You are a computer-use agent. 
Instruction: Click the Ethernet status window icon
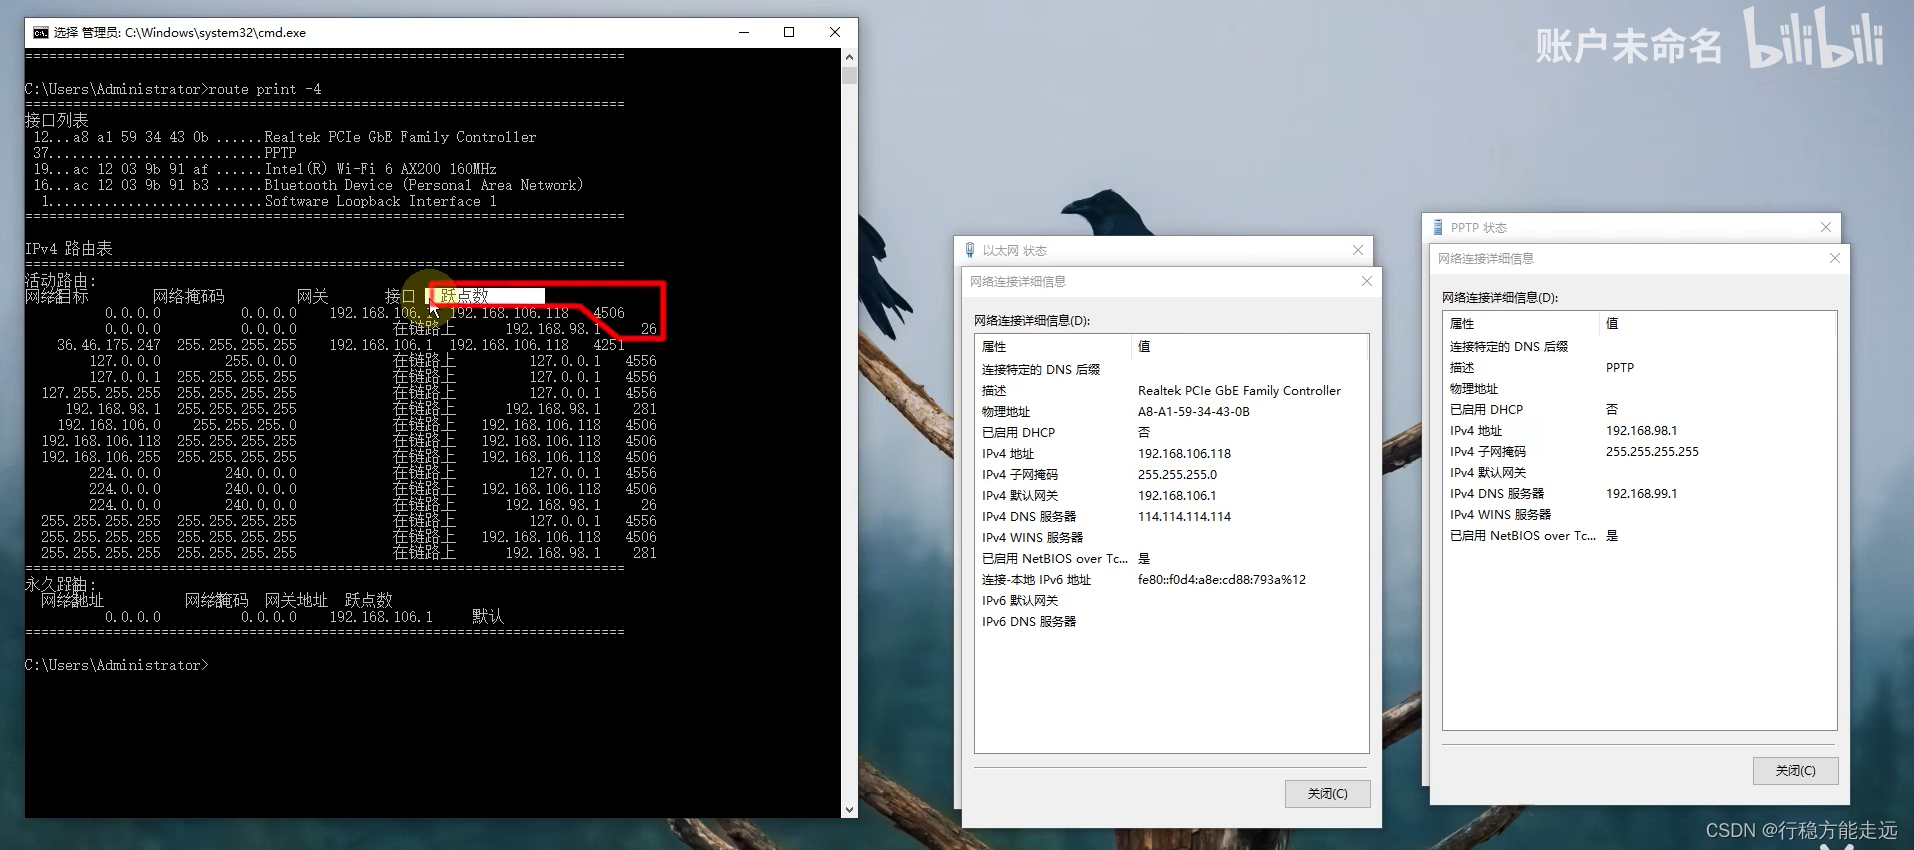coord(970,250)
